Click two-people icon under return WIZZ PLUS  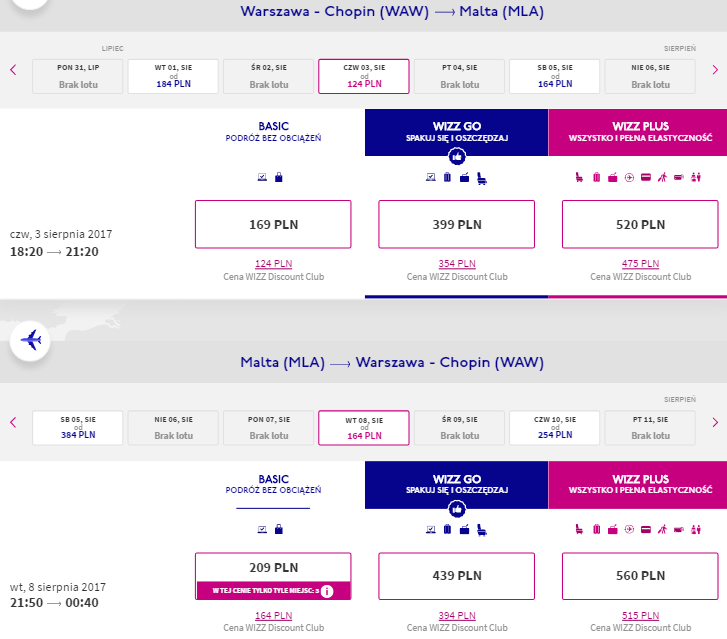click(x=696, y=529)
